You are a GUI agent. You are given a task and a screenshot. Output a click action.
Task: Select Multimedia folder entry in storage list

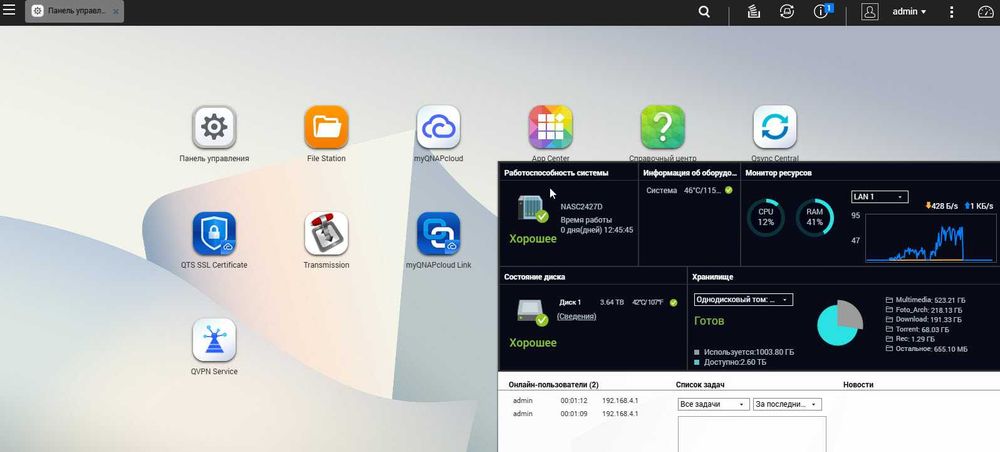(x=923, y=300)
